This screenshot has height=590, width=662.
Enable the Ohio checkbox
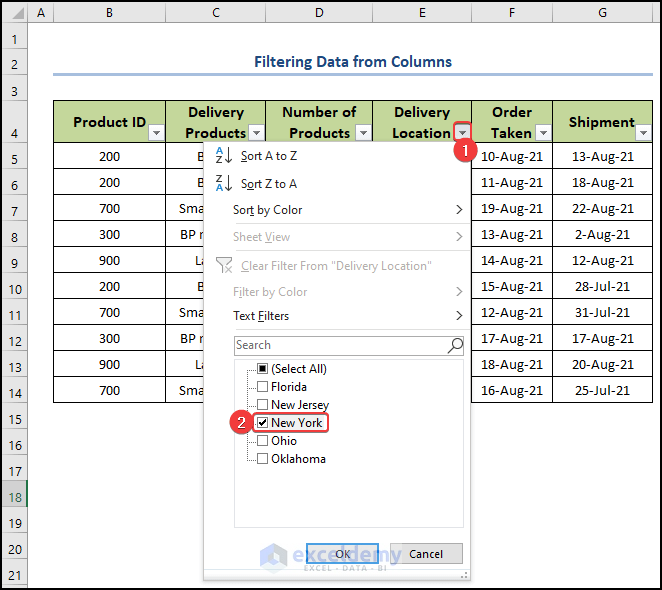[262, 441]
